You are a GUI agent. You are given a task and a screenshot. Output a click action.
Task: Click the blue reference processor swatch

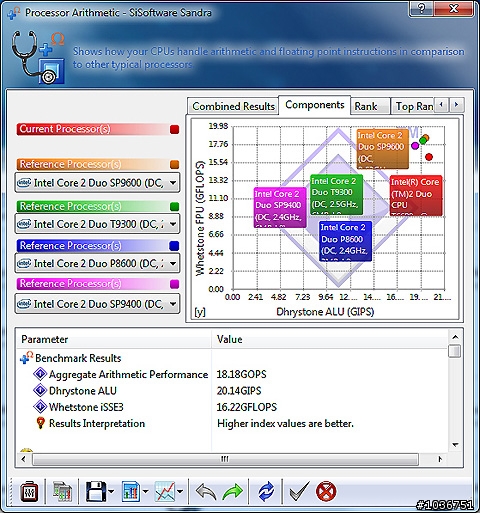pyautogui.click(x=174, y=246)
